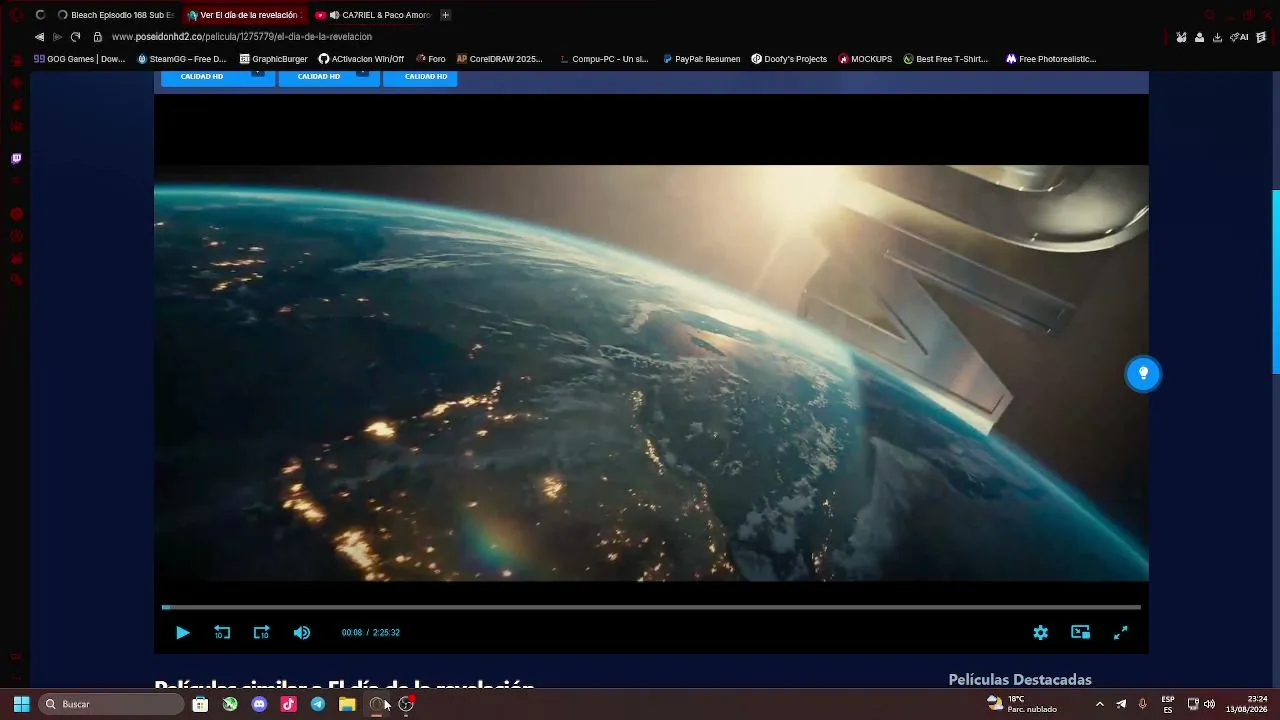Open Discord from the taskbar
Image resolution: width=1280 pixels, height=720 pixels.
(x=259, y=704)
